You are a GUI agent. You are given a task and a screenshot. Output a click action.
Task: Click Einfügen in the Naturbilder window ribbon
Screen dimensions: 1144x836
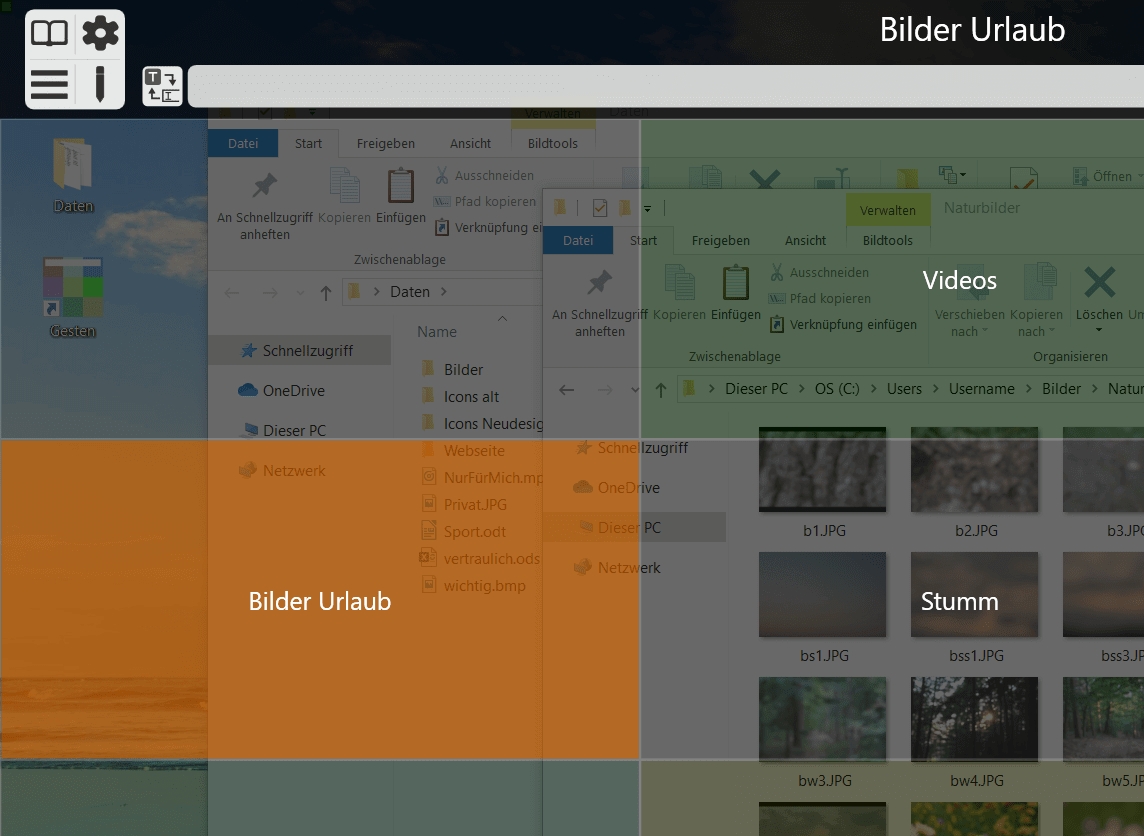coord(735,293)
